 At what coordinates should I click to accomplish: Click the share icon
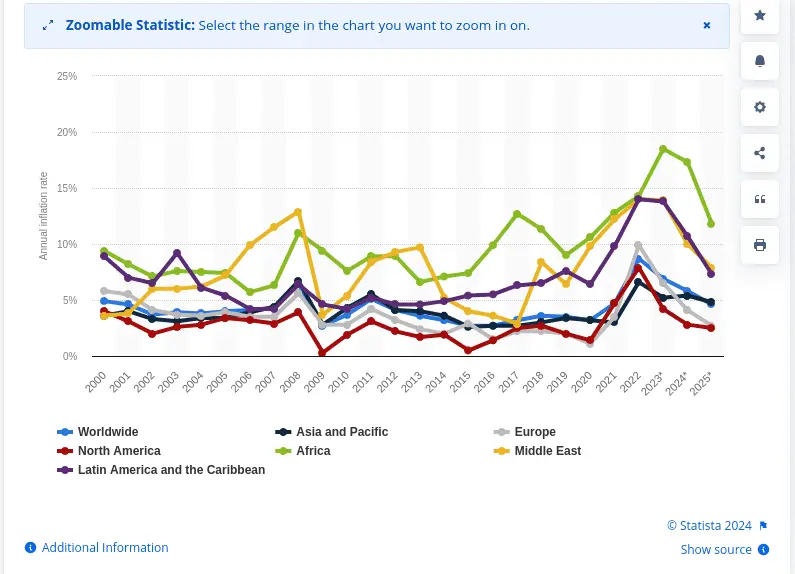[760, 153]
